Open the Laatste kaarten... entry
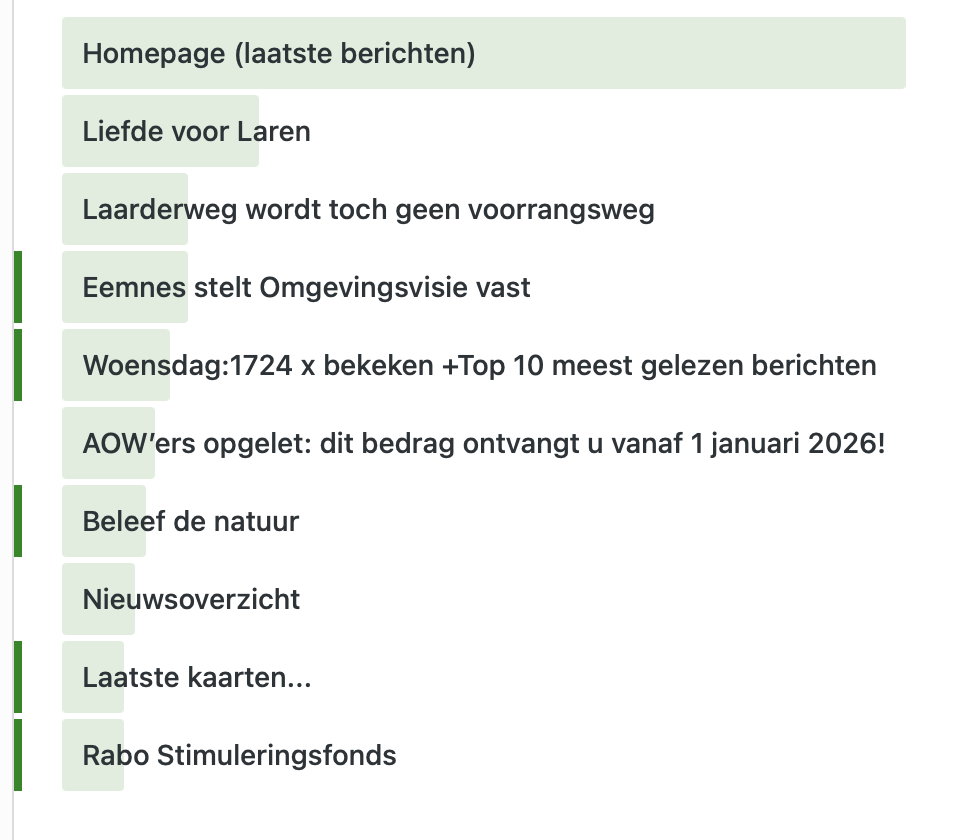 [x=197, y=677]
